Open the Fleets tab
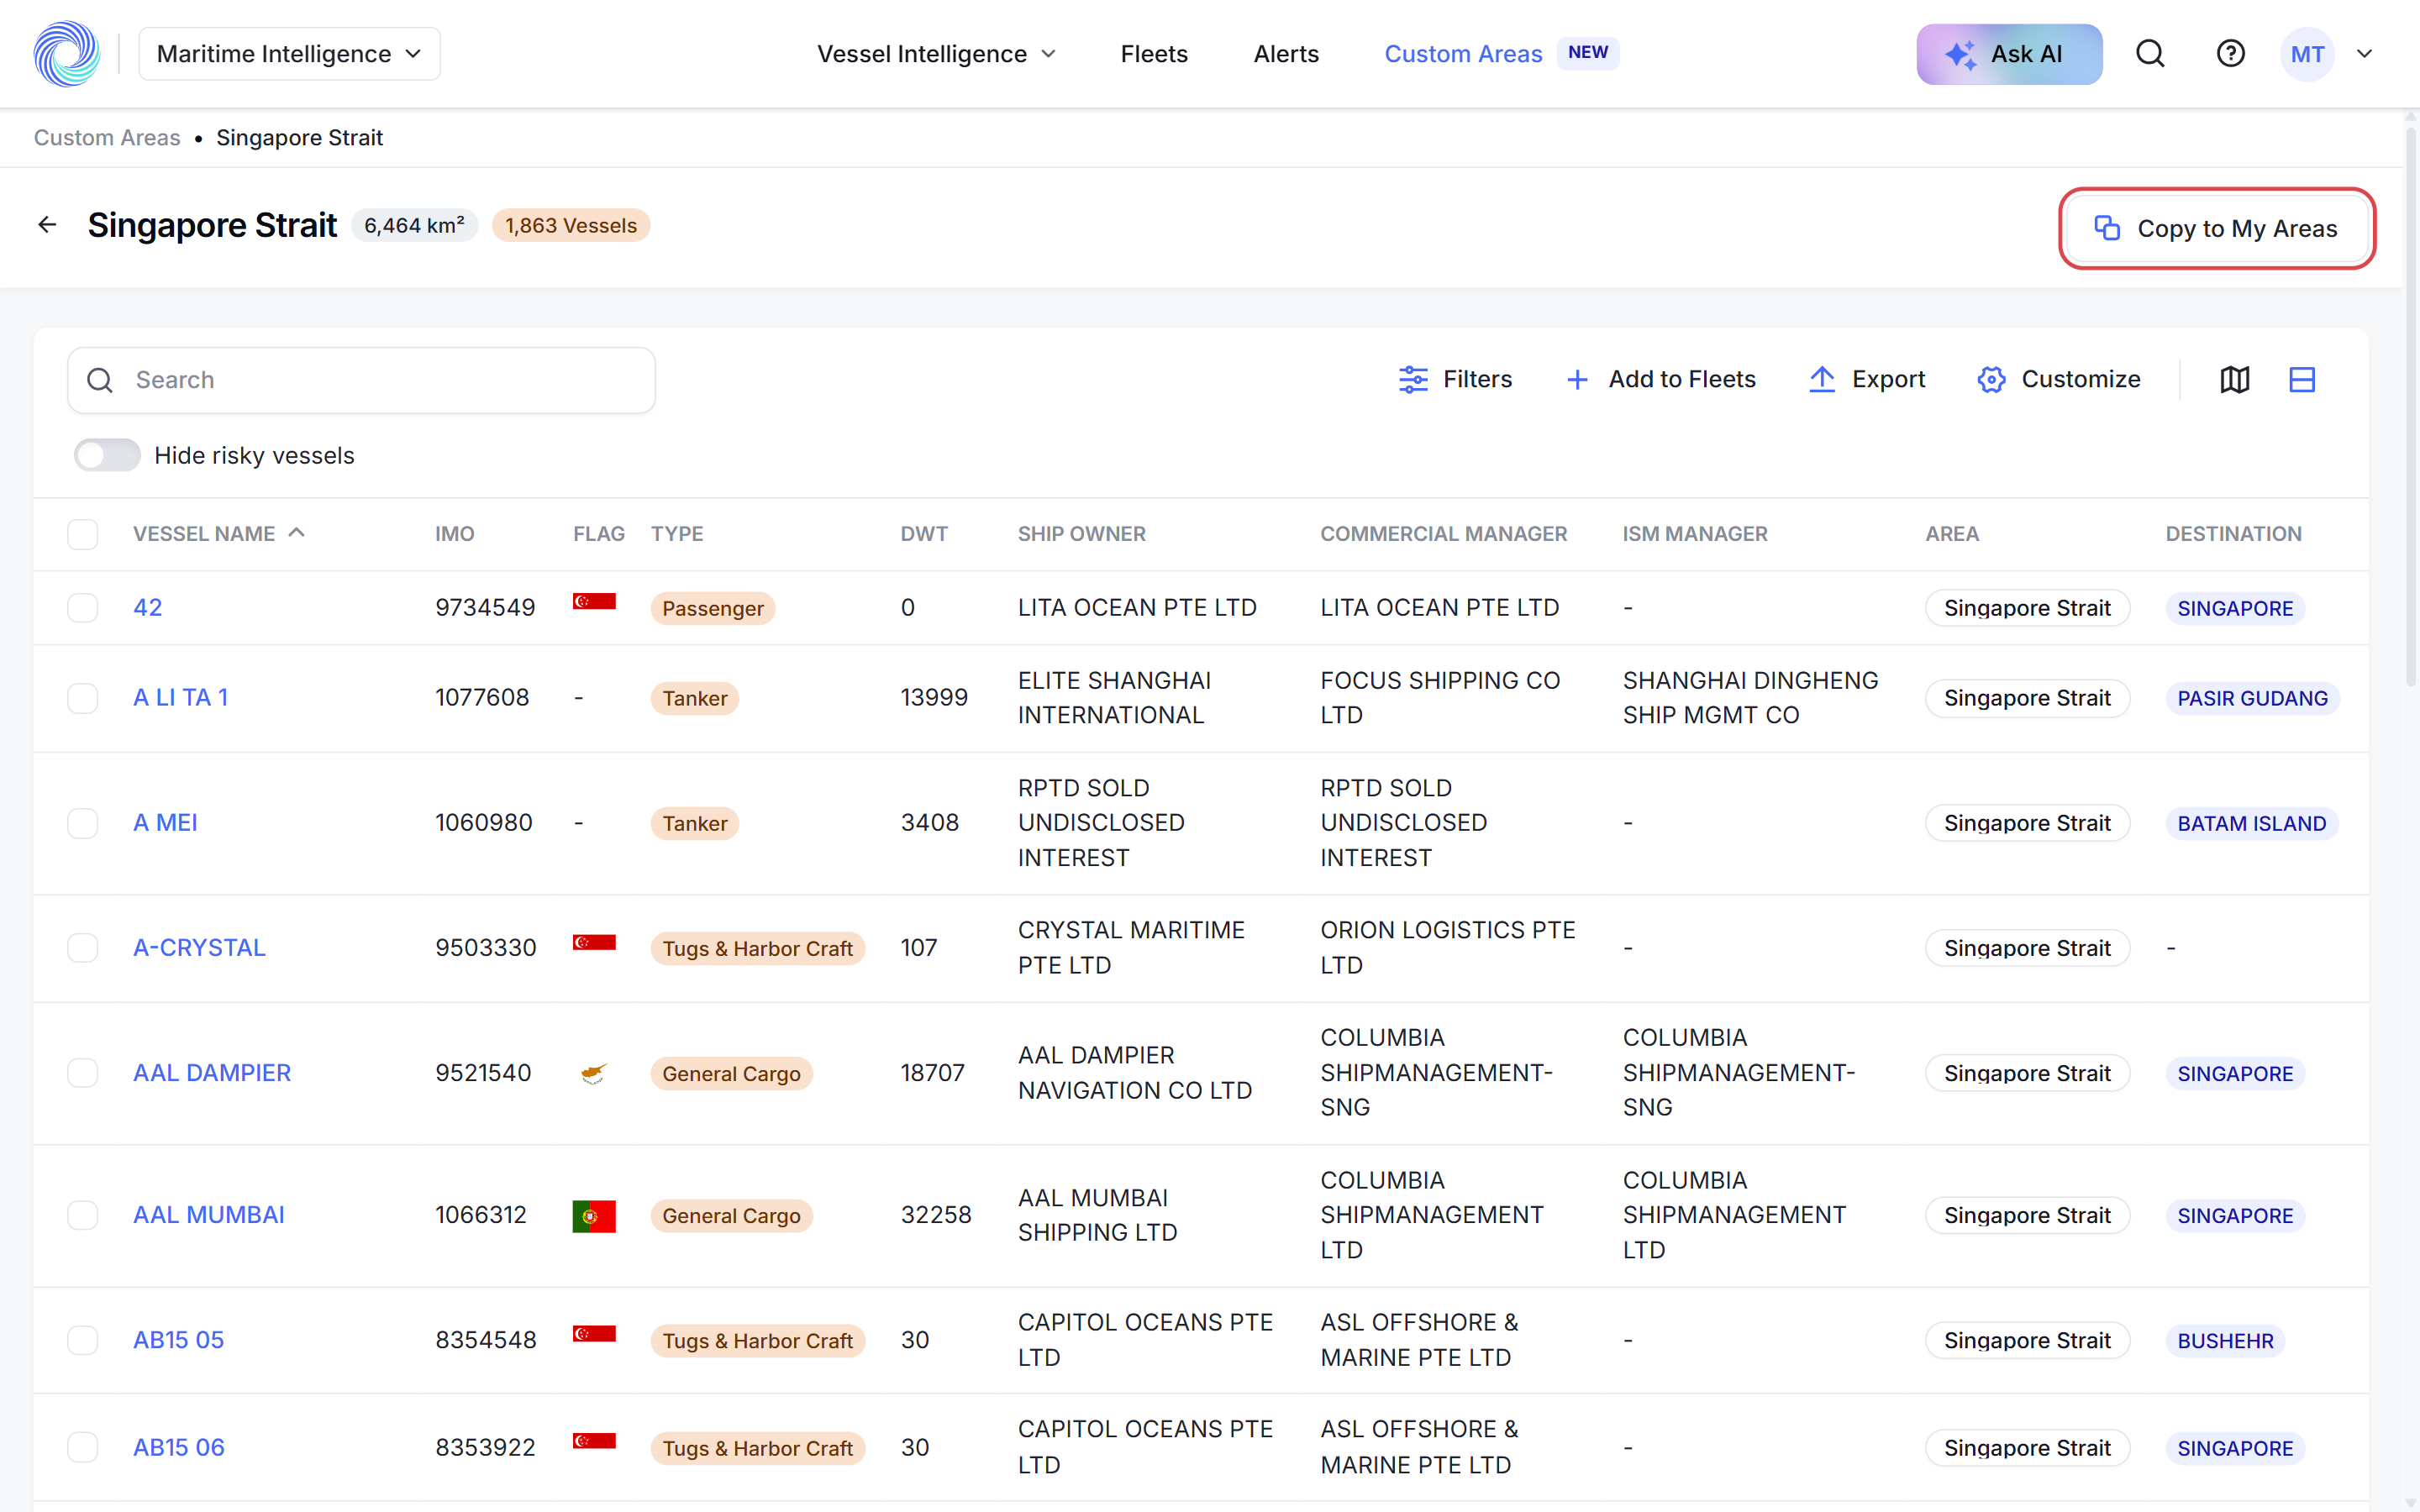 pos(1154,54)
